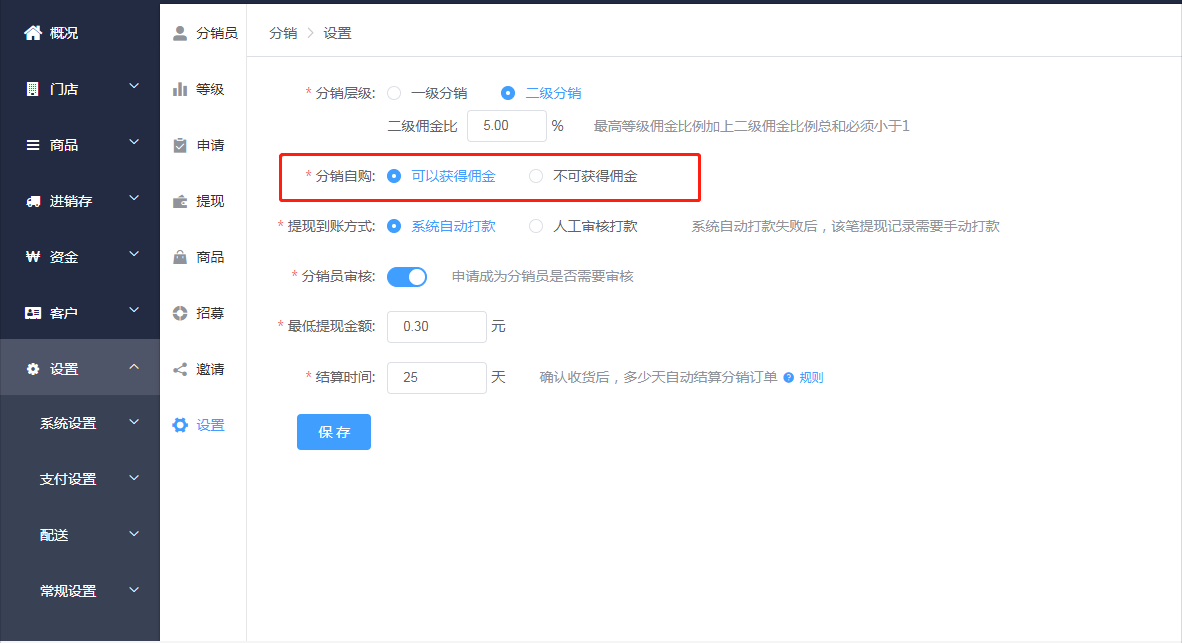1182x643 pixels.
Task: Open the 招募 section
Action: pyautogui.click(x=210, y=313)
